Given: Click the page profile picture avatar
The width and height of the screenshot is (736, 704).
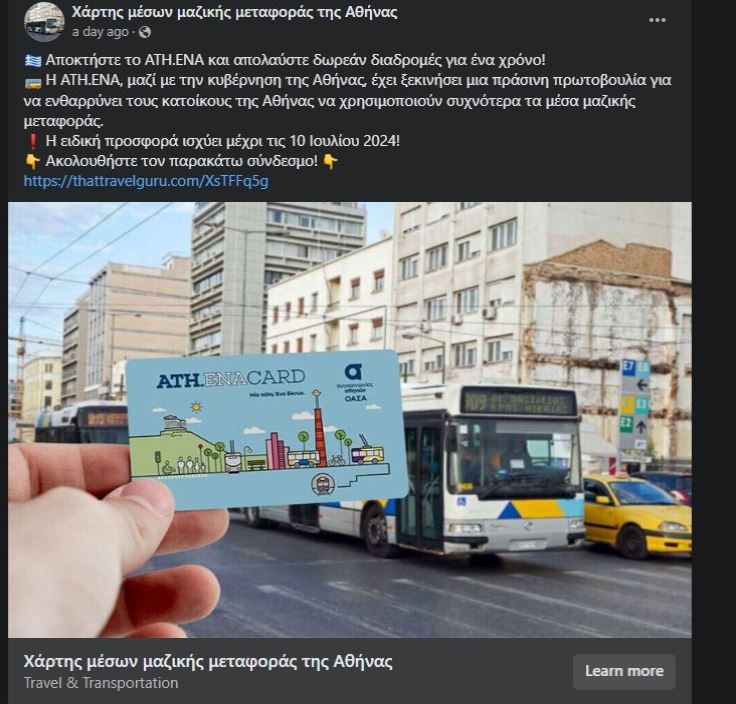Looking at the screenshot, I should pos(44,21).
